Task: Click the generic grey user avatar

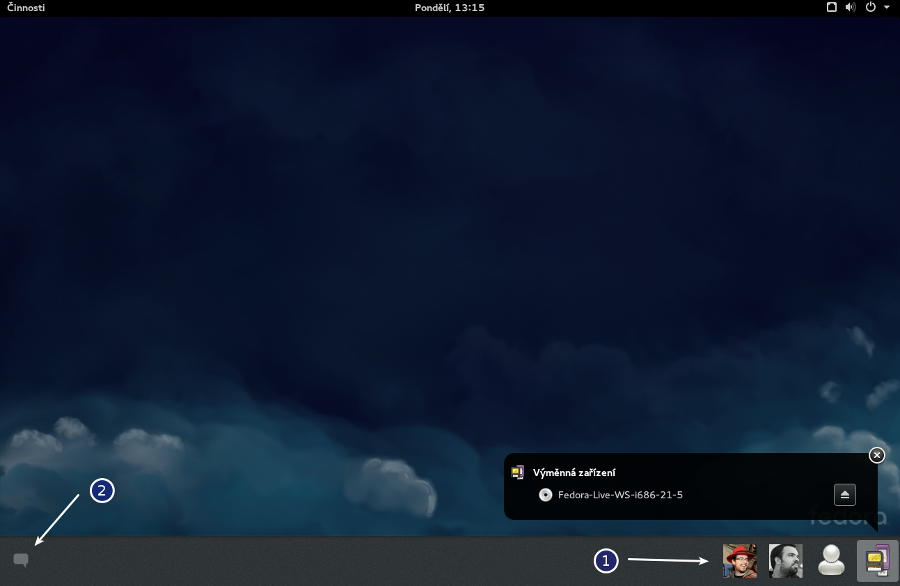Action: tap(831, 561)
